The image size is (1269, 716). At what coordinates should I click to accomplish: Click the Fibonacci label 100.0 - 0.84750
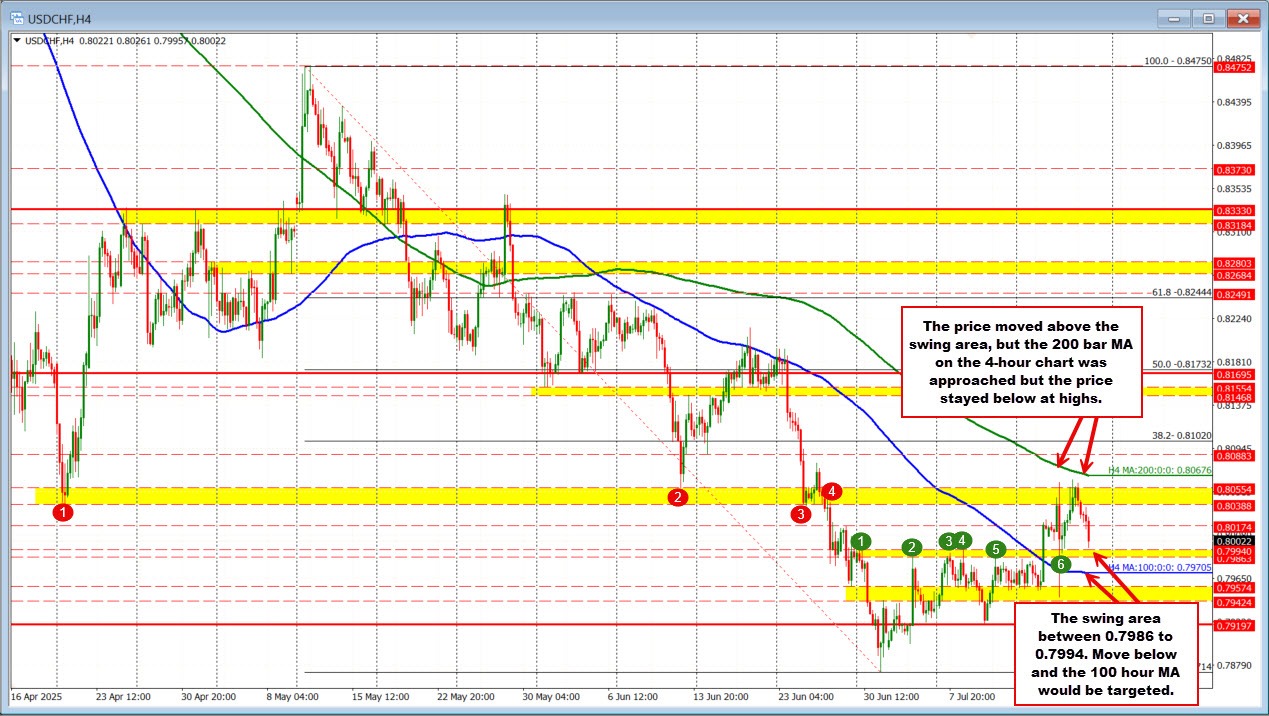tap(1178, 60)
